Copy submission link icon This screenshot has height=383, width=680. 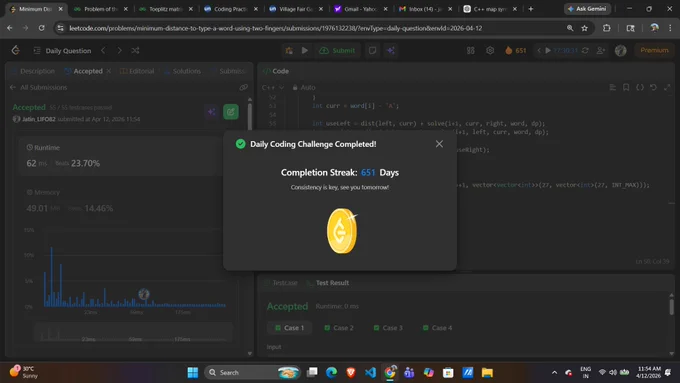coord(243,87)
